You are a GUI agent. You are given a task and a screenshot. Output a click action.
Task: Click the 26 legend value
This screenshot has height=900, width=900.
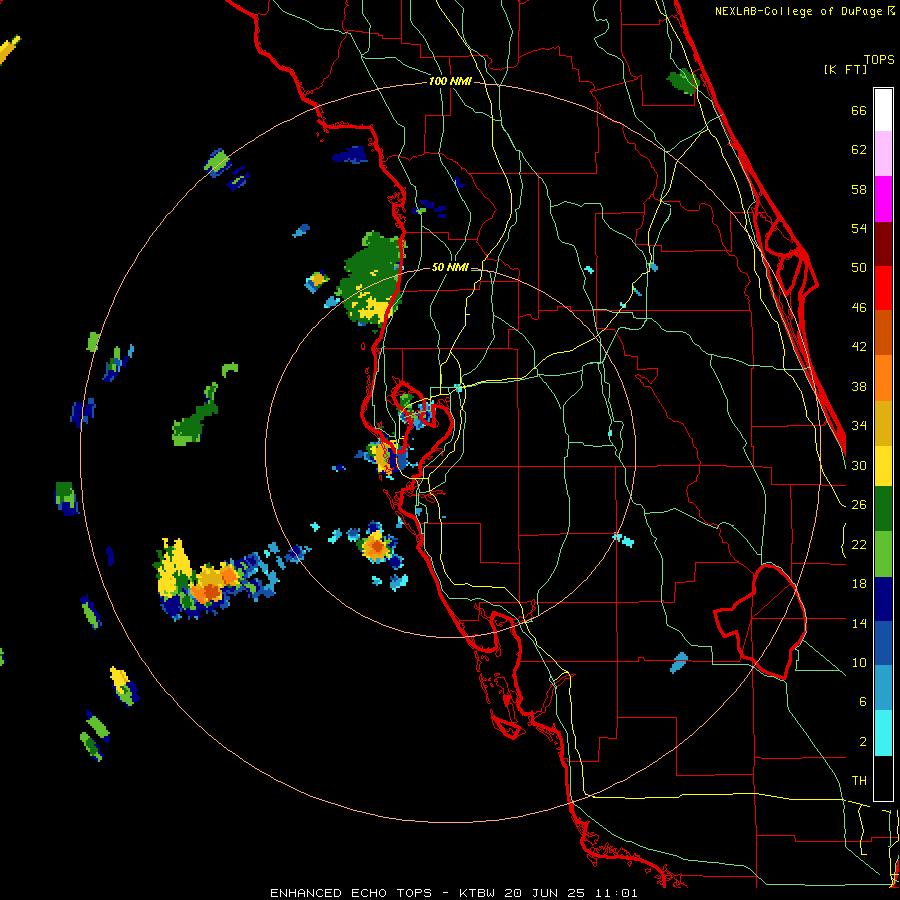coord(859,505)
